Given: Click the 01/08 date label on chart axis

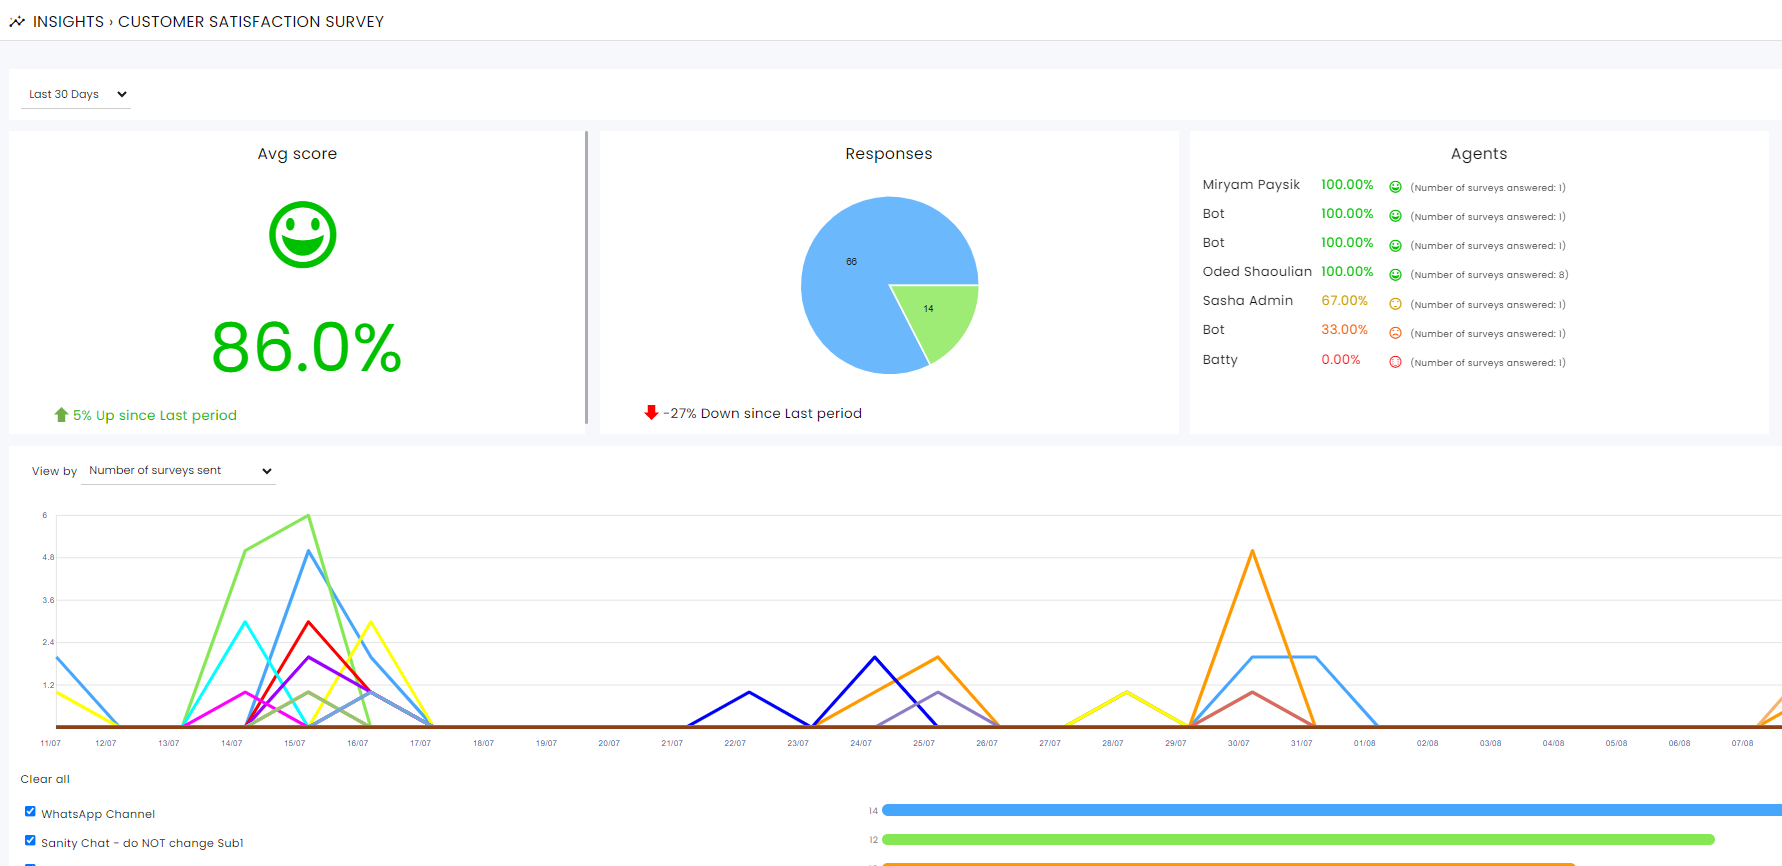Looking at the screenshot, I should (1364, 743).
